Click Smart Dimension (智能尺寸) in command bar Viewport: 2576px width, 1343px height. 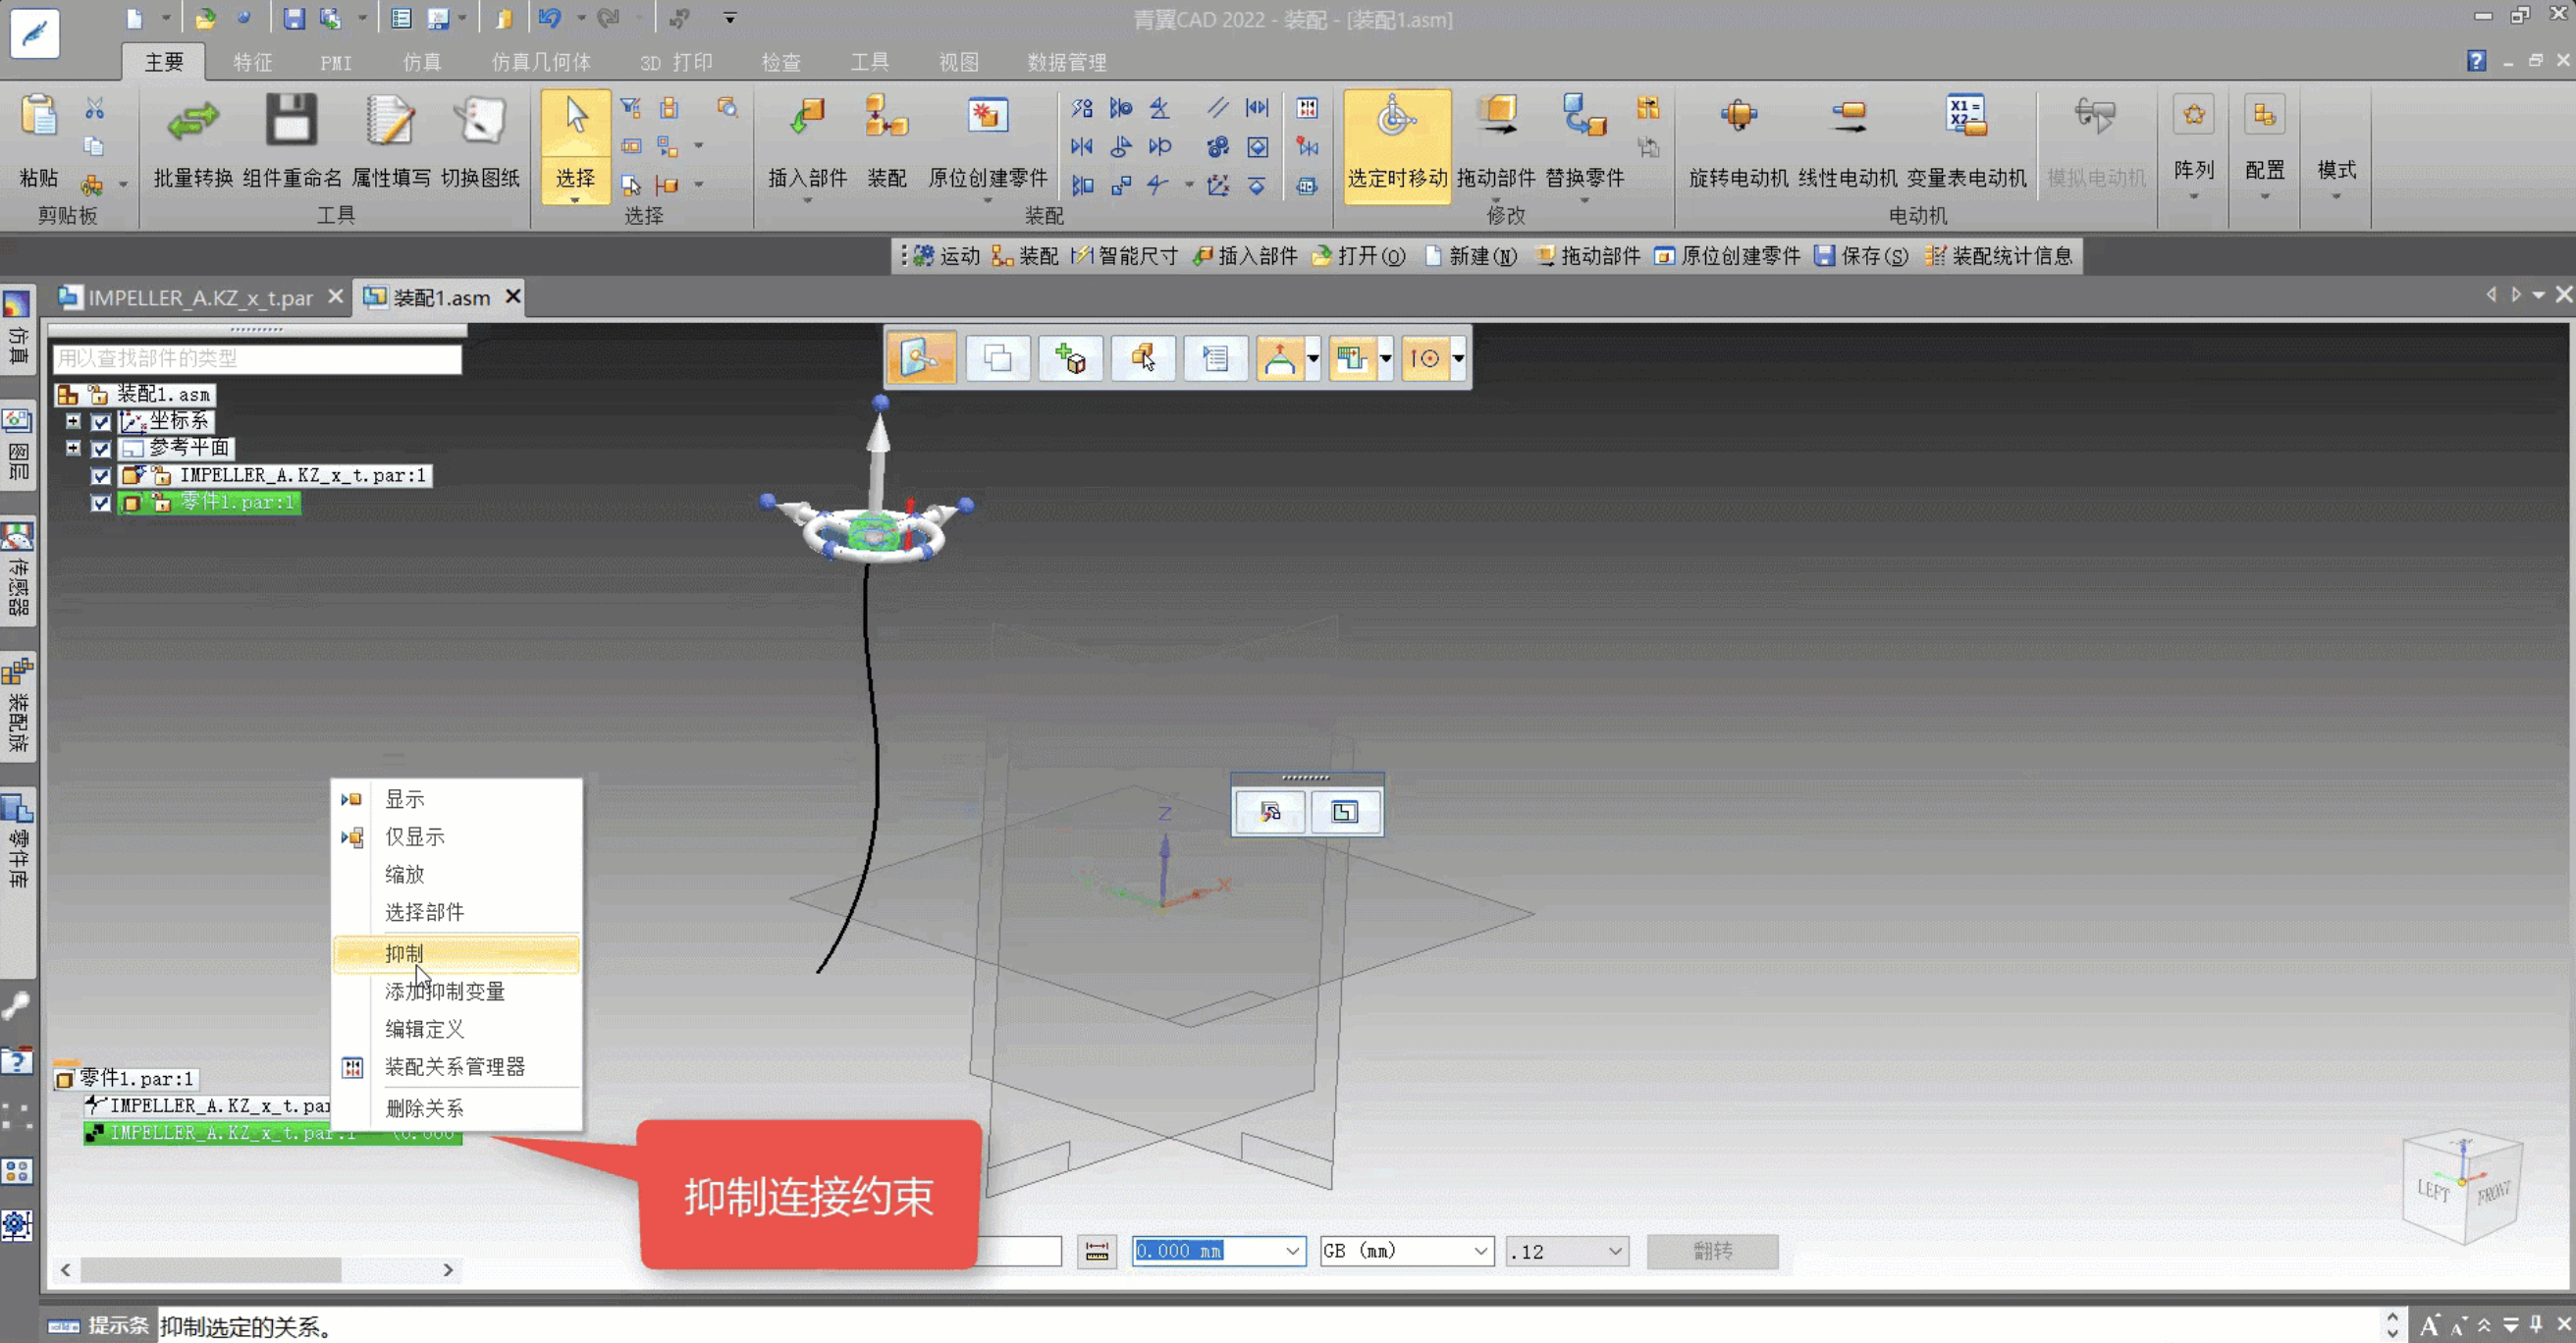(1125, 256)
